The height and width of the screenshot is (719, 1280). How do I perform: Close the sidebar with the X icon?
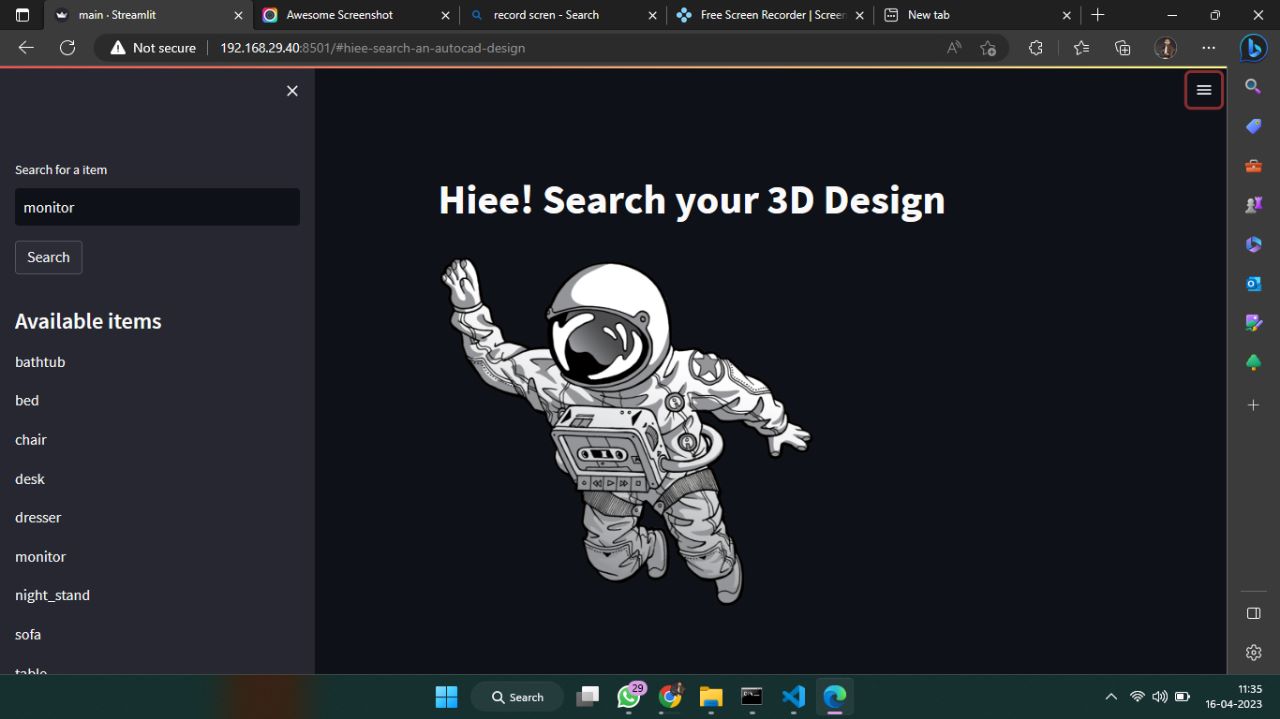(x=292, y=91)
